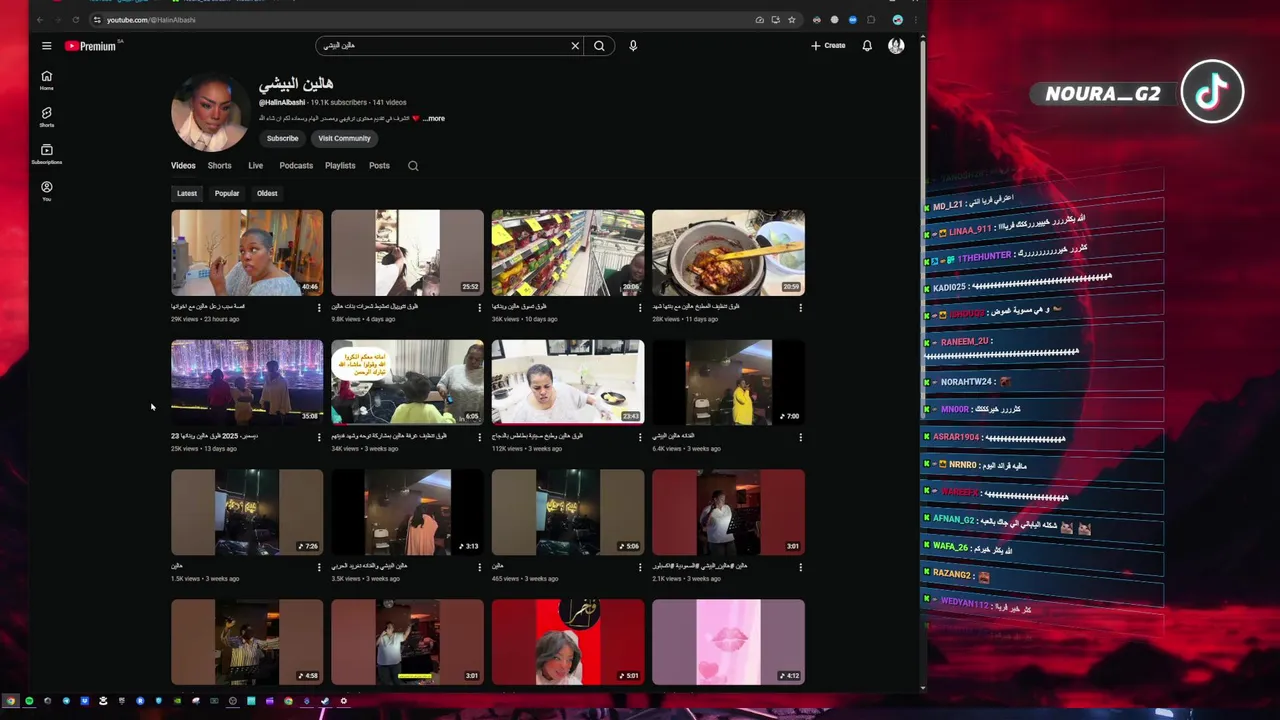This screenshot has width=1280, height=720.
Task: Open Chrome from the taskbar
Action: point(11,701)
